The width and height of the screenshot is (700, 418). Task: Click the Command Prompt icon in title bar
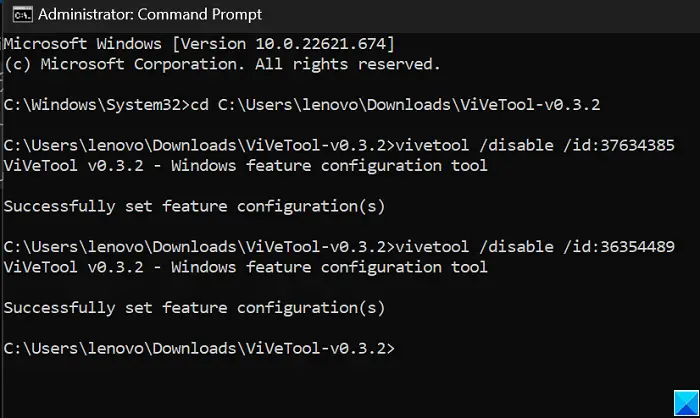coord(22,15)
